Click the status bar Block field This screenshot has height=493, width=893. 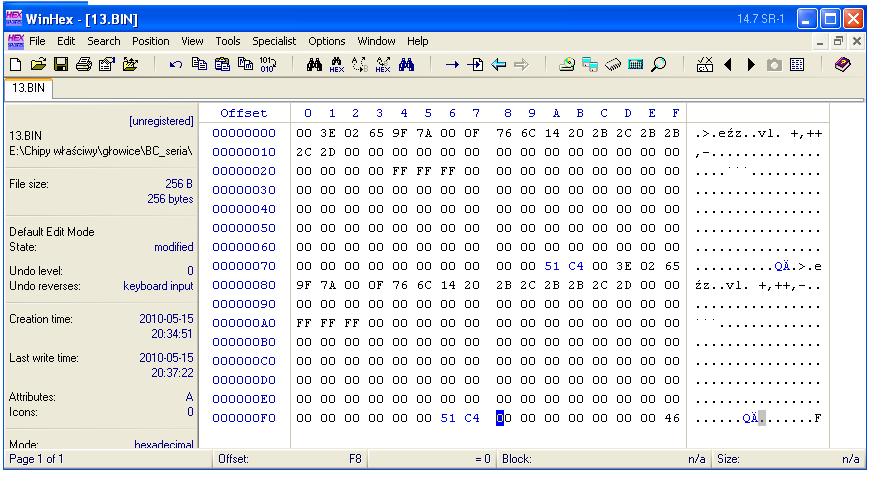[603, 459]
